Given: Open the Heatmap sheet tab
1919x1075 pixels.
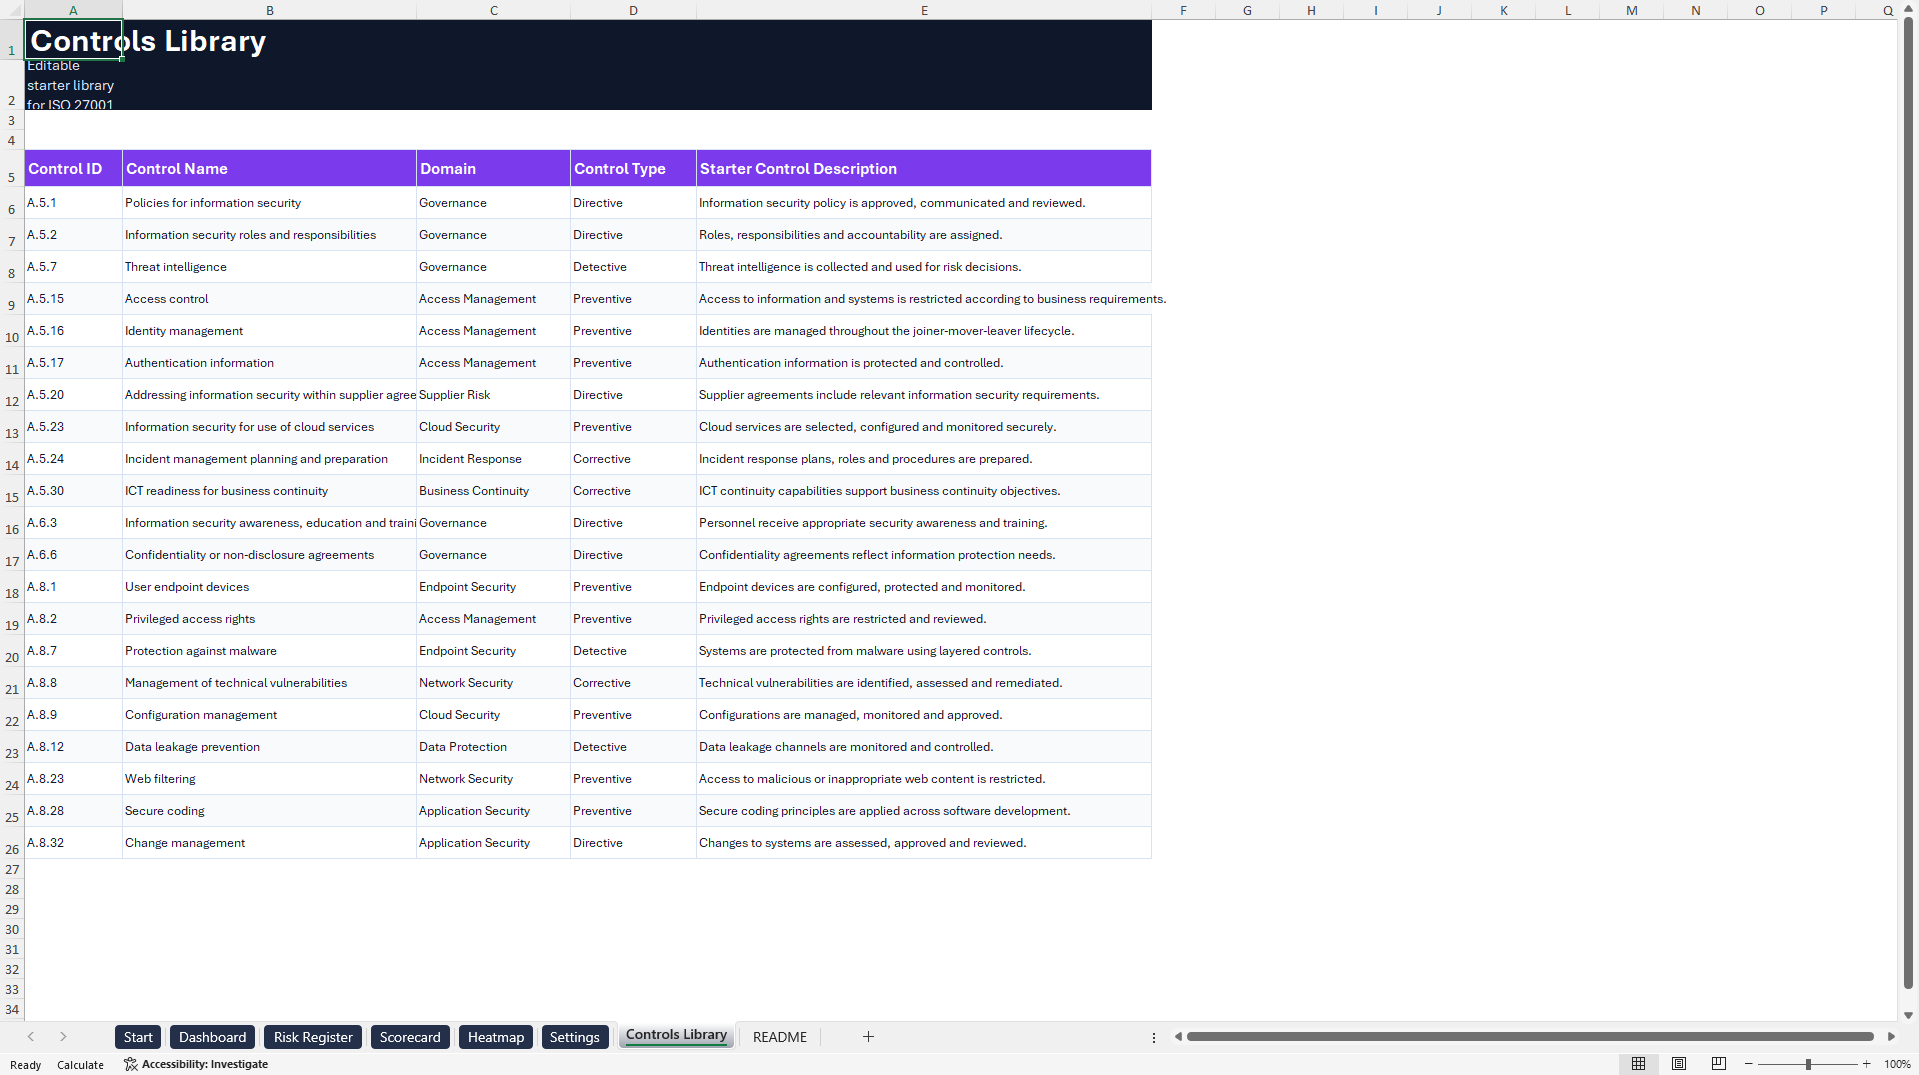Looking at the screenshot, I should 496,1037.
